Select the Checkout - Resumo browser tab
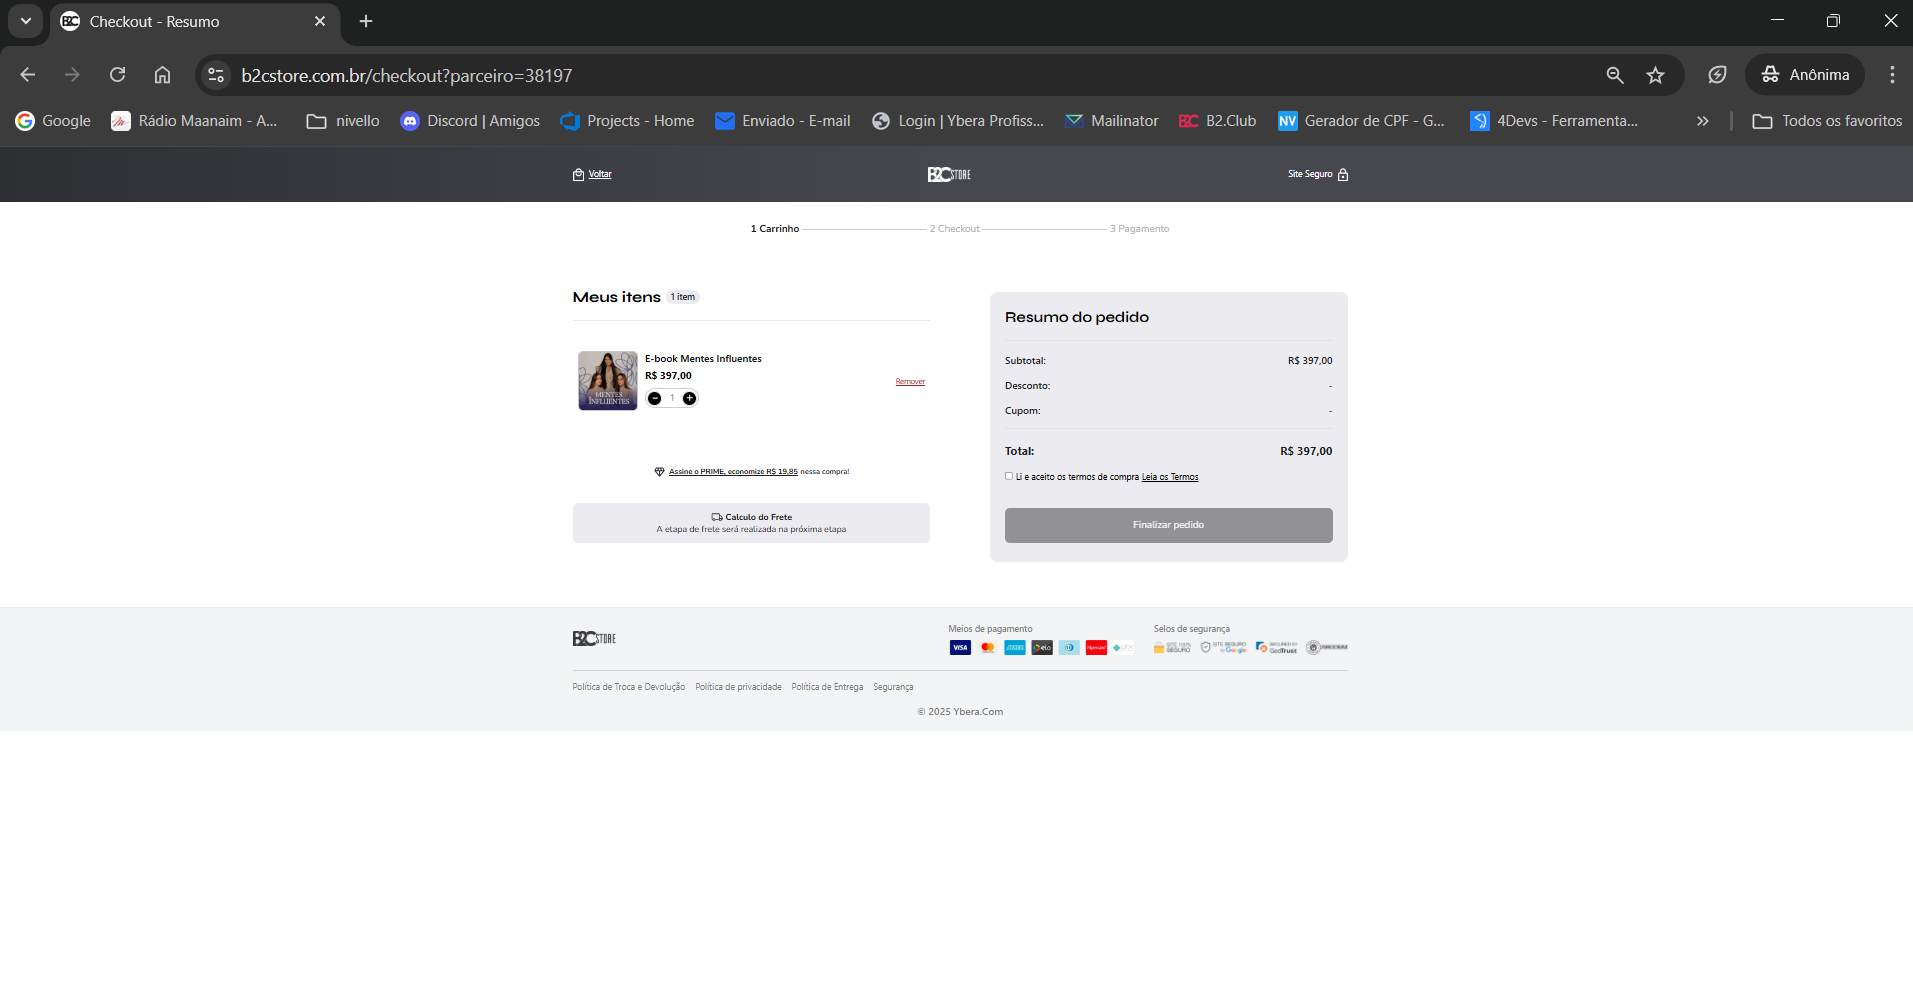 coord(195,22)
